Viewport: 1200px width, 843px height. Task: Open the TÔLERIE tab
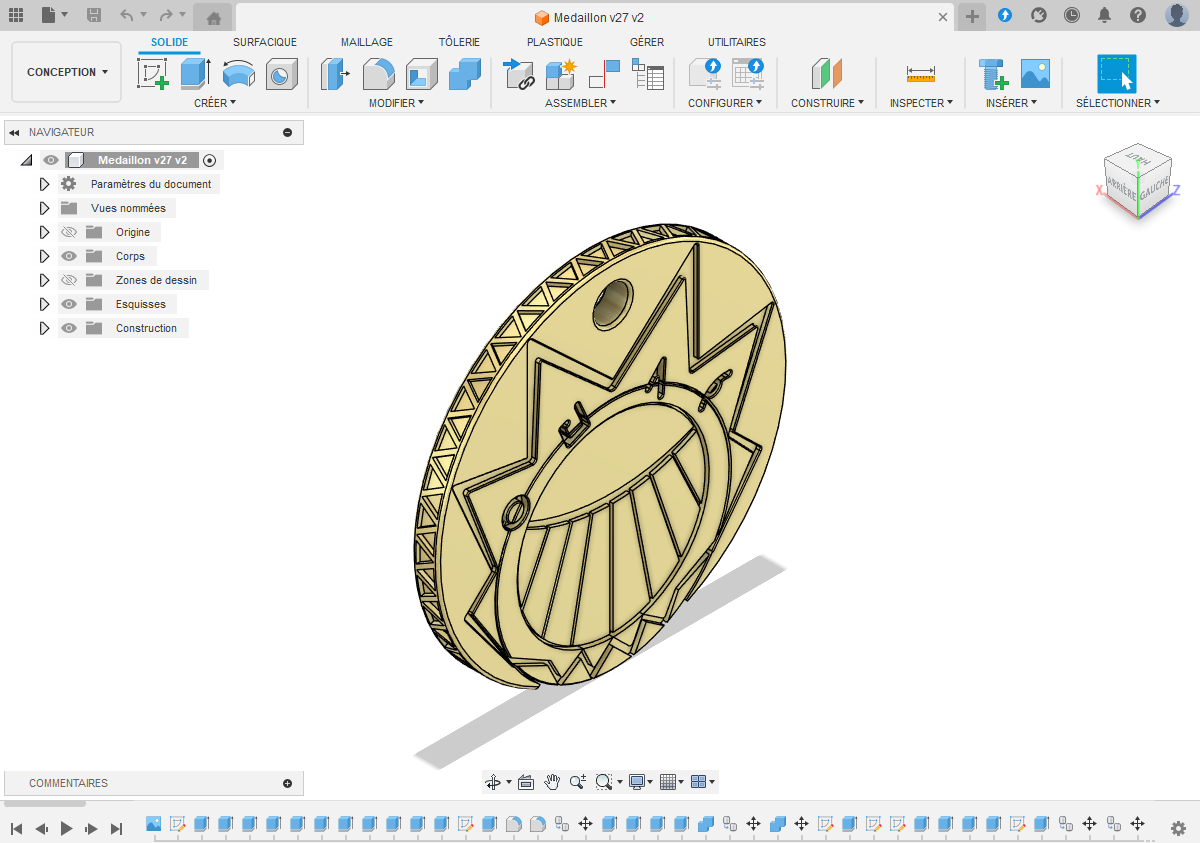(459, 42)
